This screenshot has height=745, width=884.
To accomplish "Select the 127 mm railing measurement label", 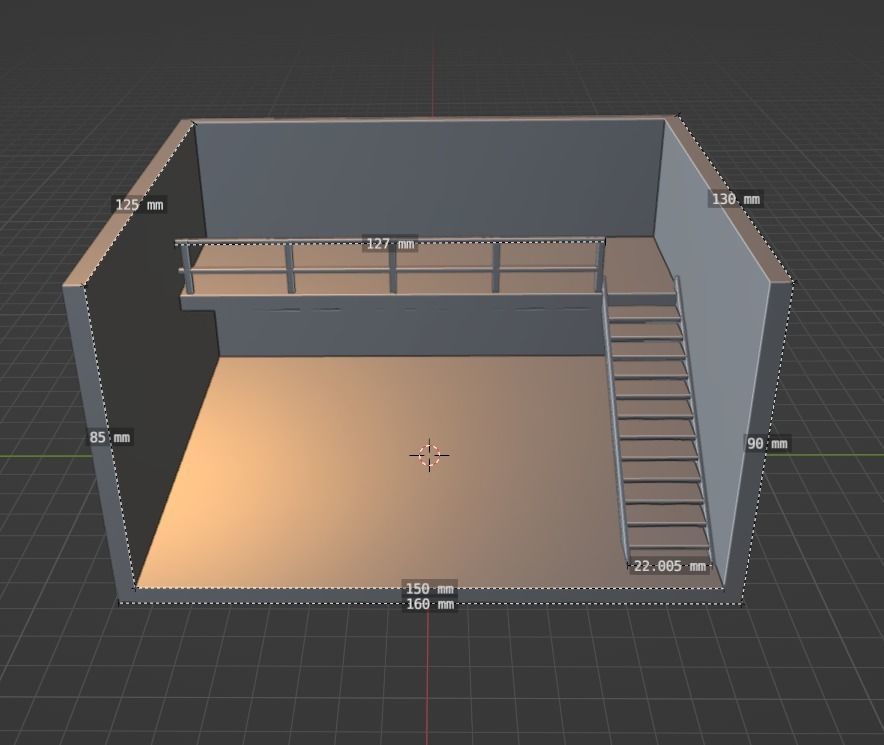I will [390, 244].
